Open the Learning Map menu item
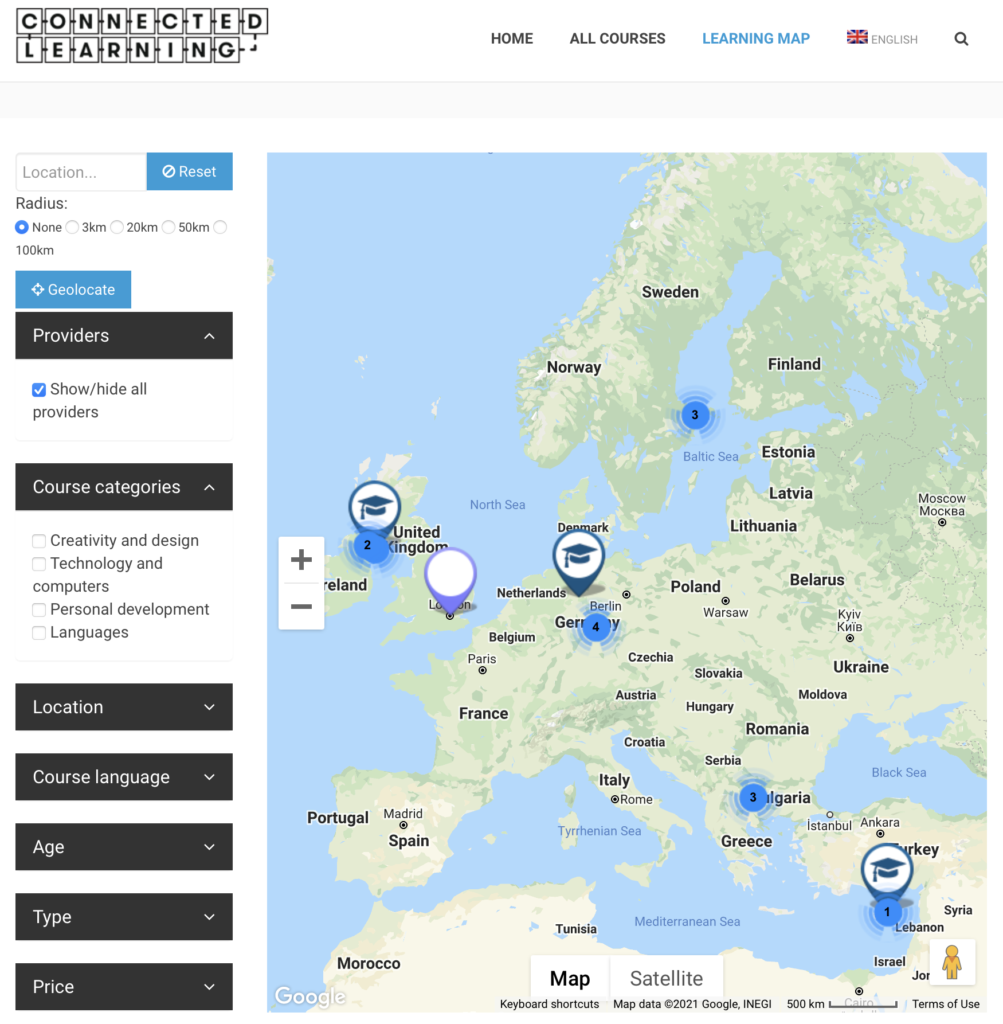Screen dimensions: 1003x1024 (x=756, y=39)
